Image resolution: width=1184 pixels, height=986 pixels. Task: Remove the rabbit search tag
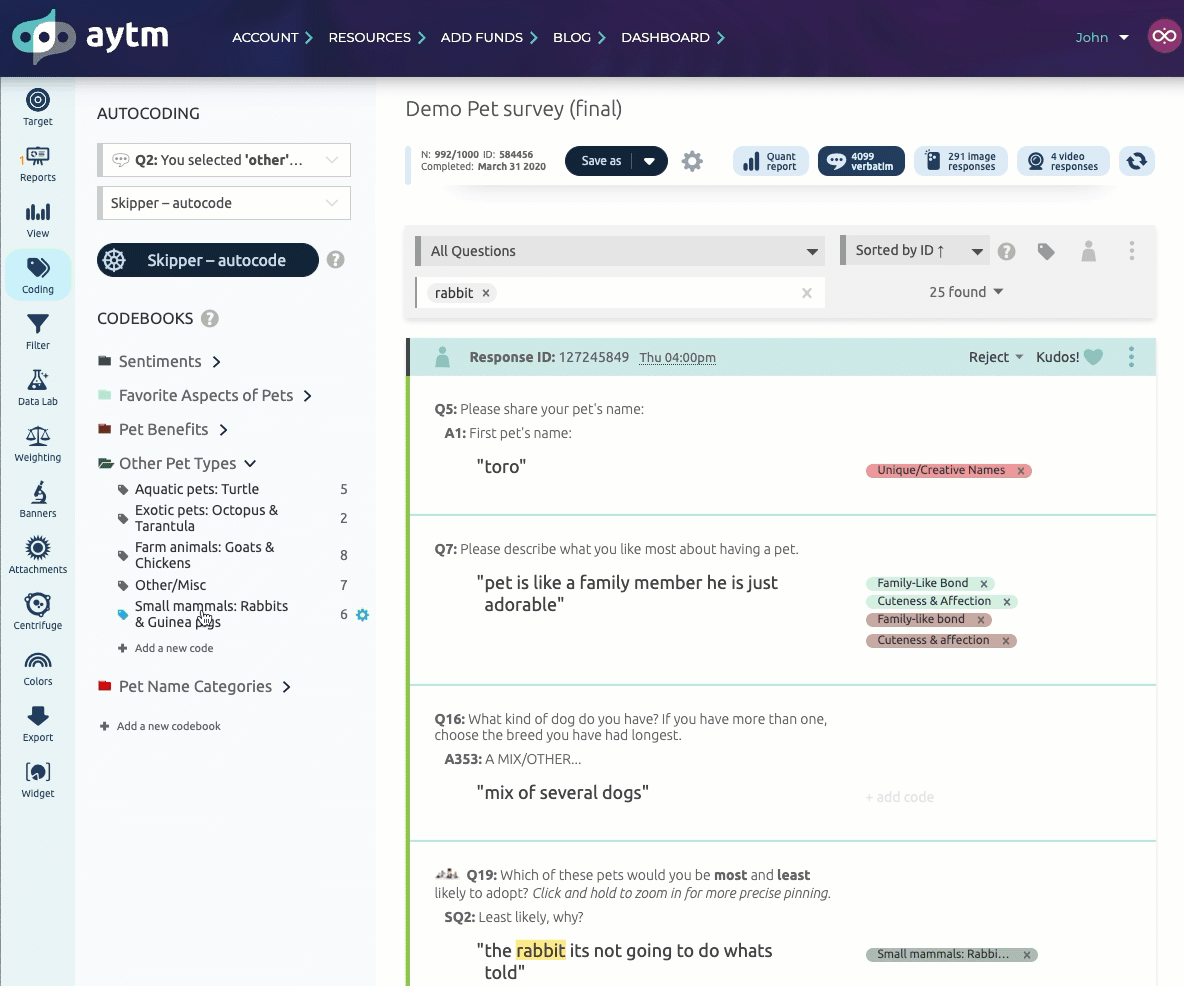[x=486, y=293]
